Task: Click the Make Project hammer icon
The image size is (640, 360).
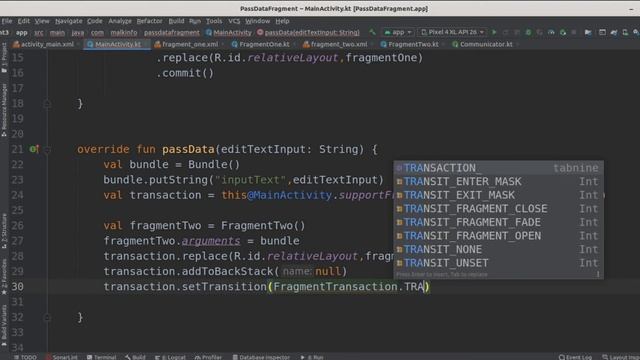Action: pyautogui.click(x=372, y=32)
